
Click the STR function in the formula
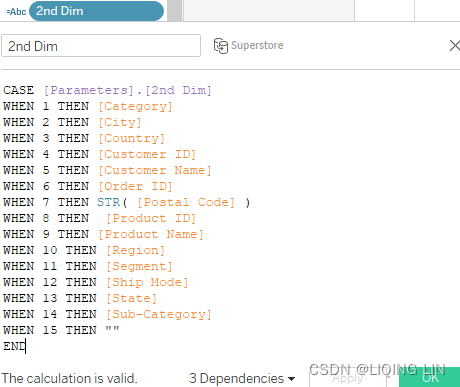point(108,202)
